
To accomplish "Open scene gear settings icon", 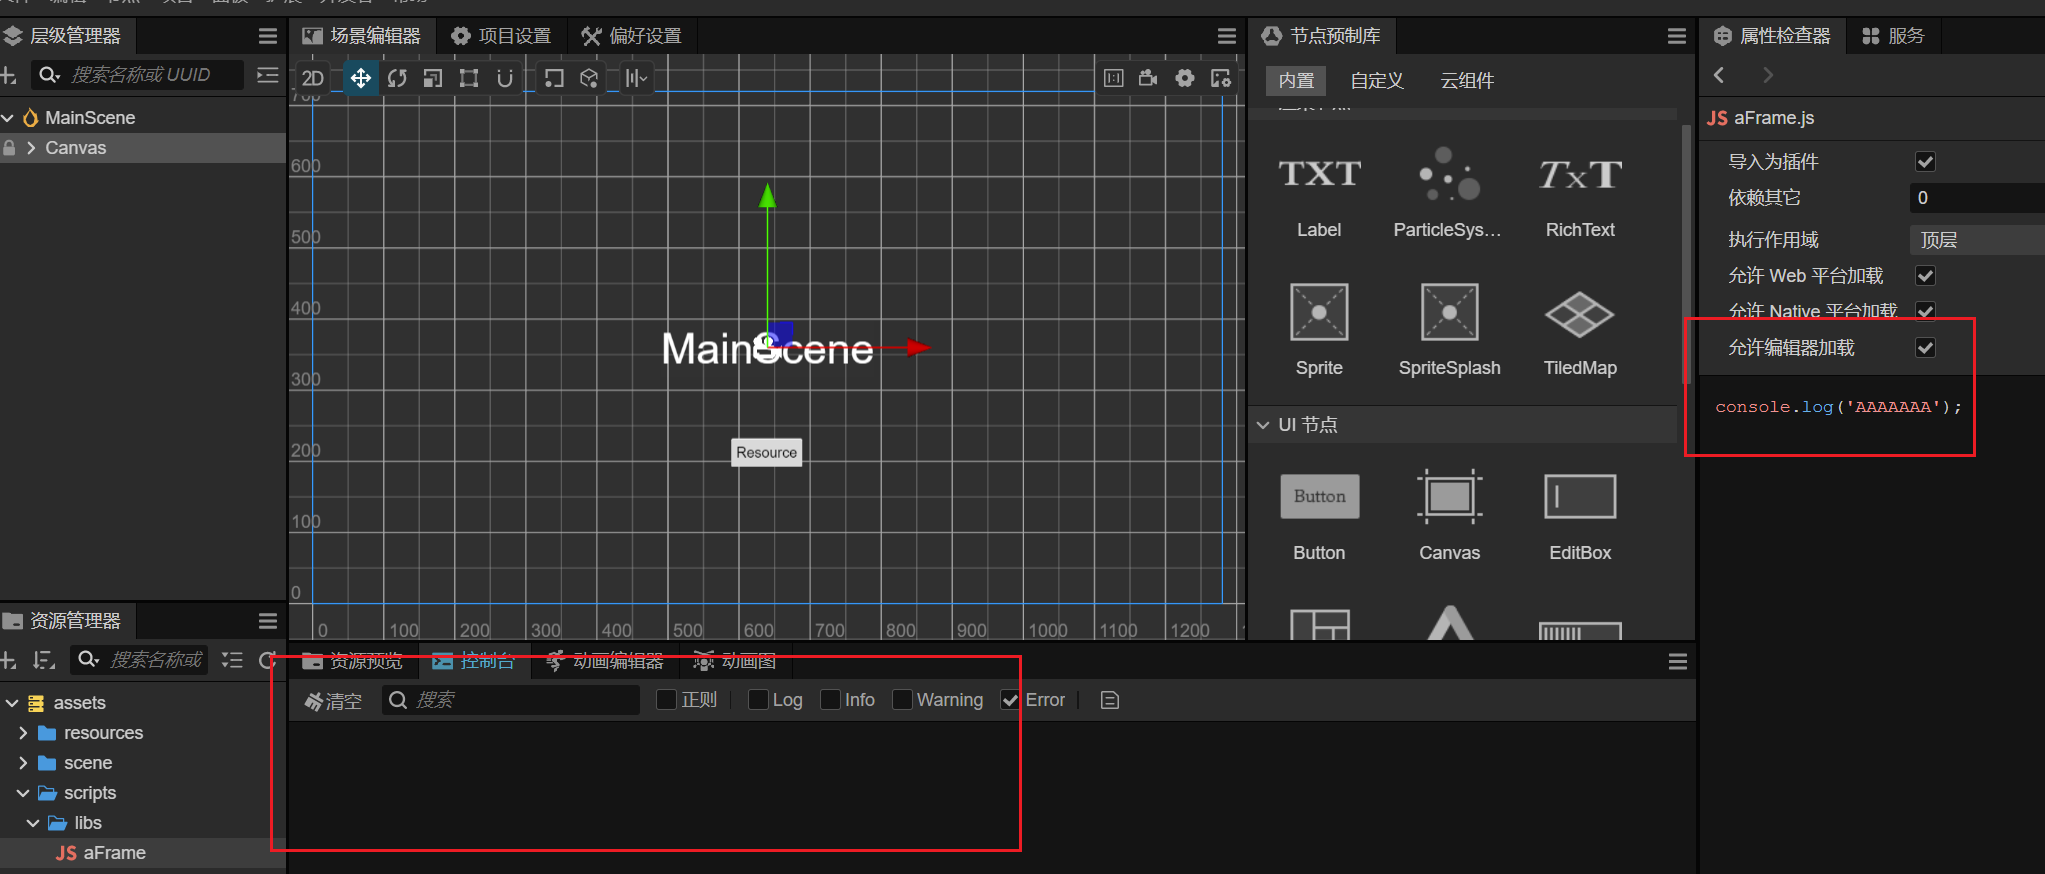I will [1185, 78].
